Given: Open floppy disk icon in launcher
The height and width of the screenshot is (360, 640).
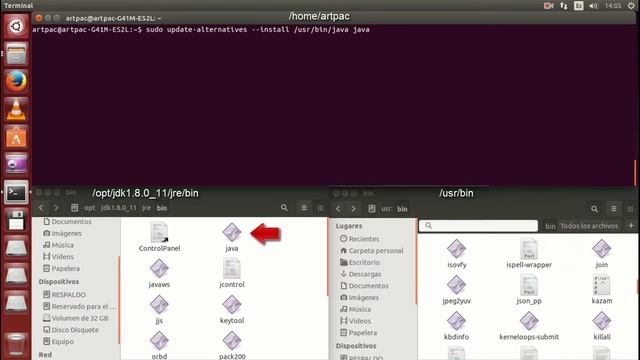Looking at the screenshot, I should click(x=16, y=220).
